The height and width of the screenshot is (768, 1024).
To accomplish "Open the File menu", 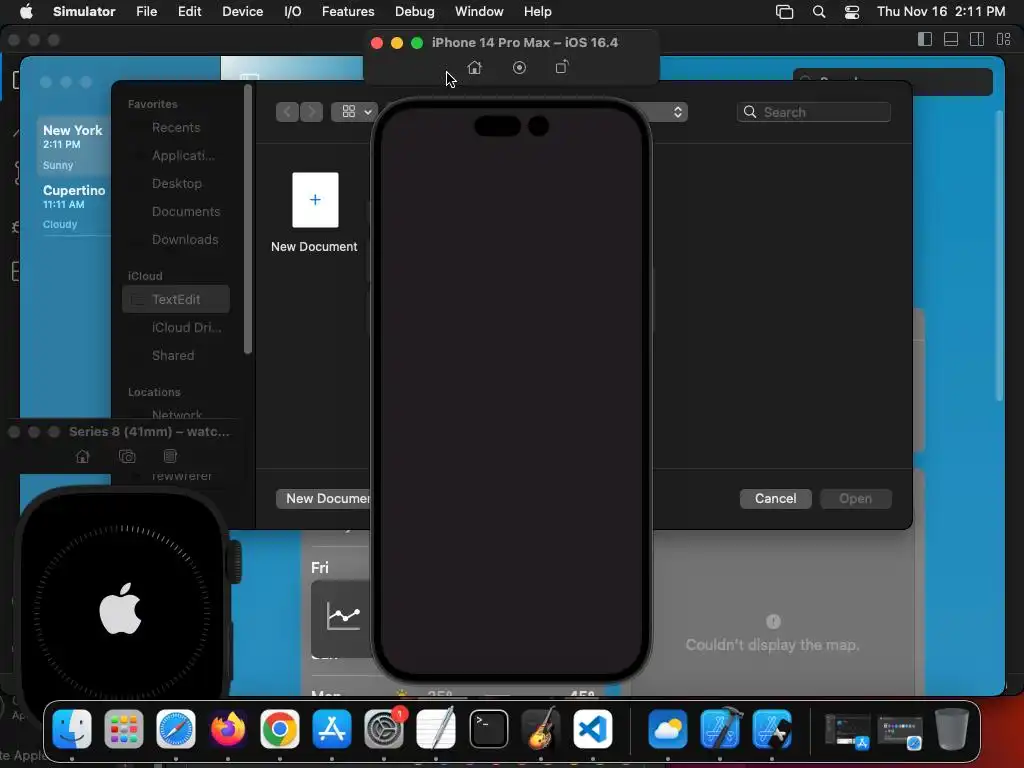I will (x=146, y=11).
